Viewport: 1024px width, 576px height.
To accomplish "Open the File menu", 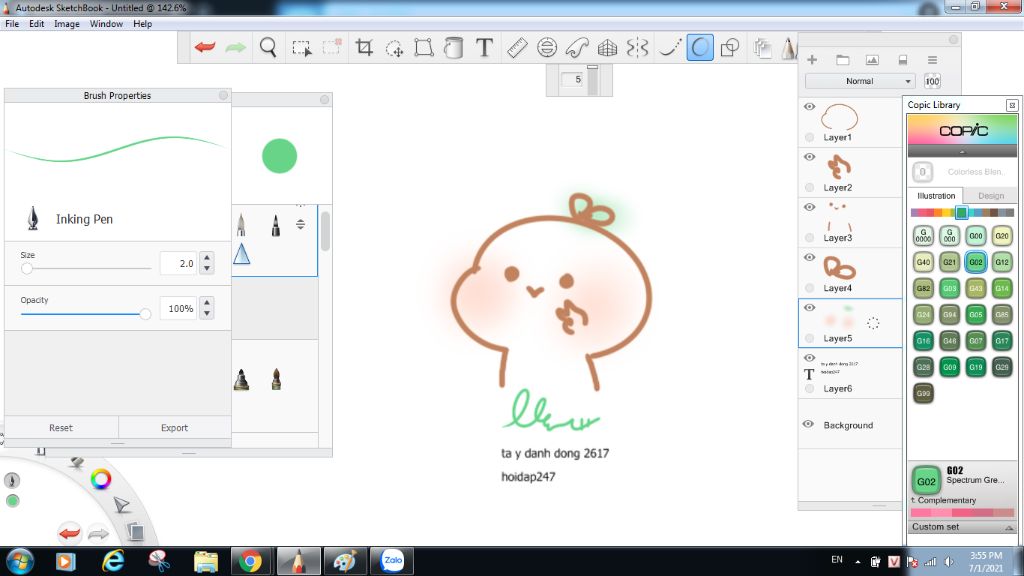I will coord(12,24).
